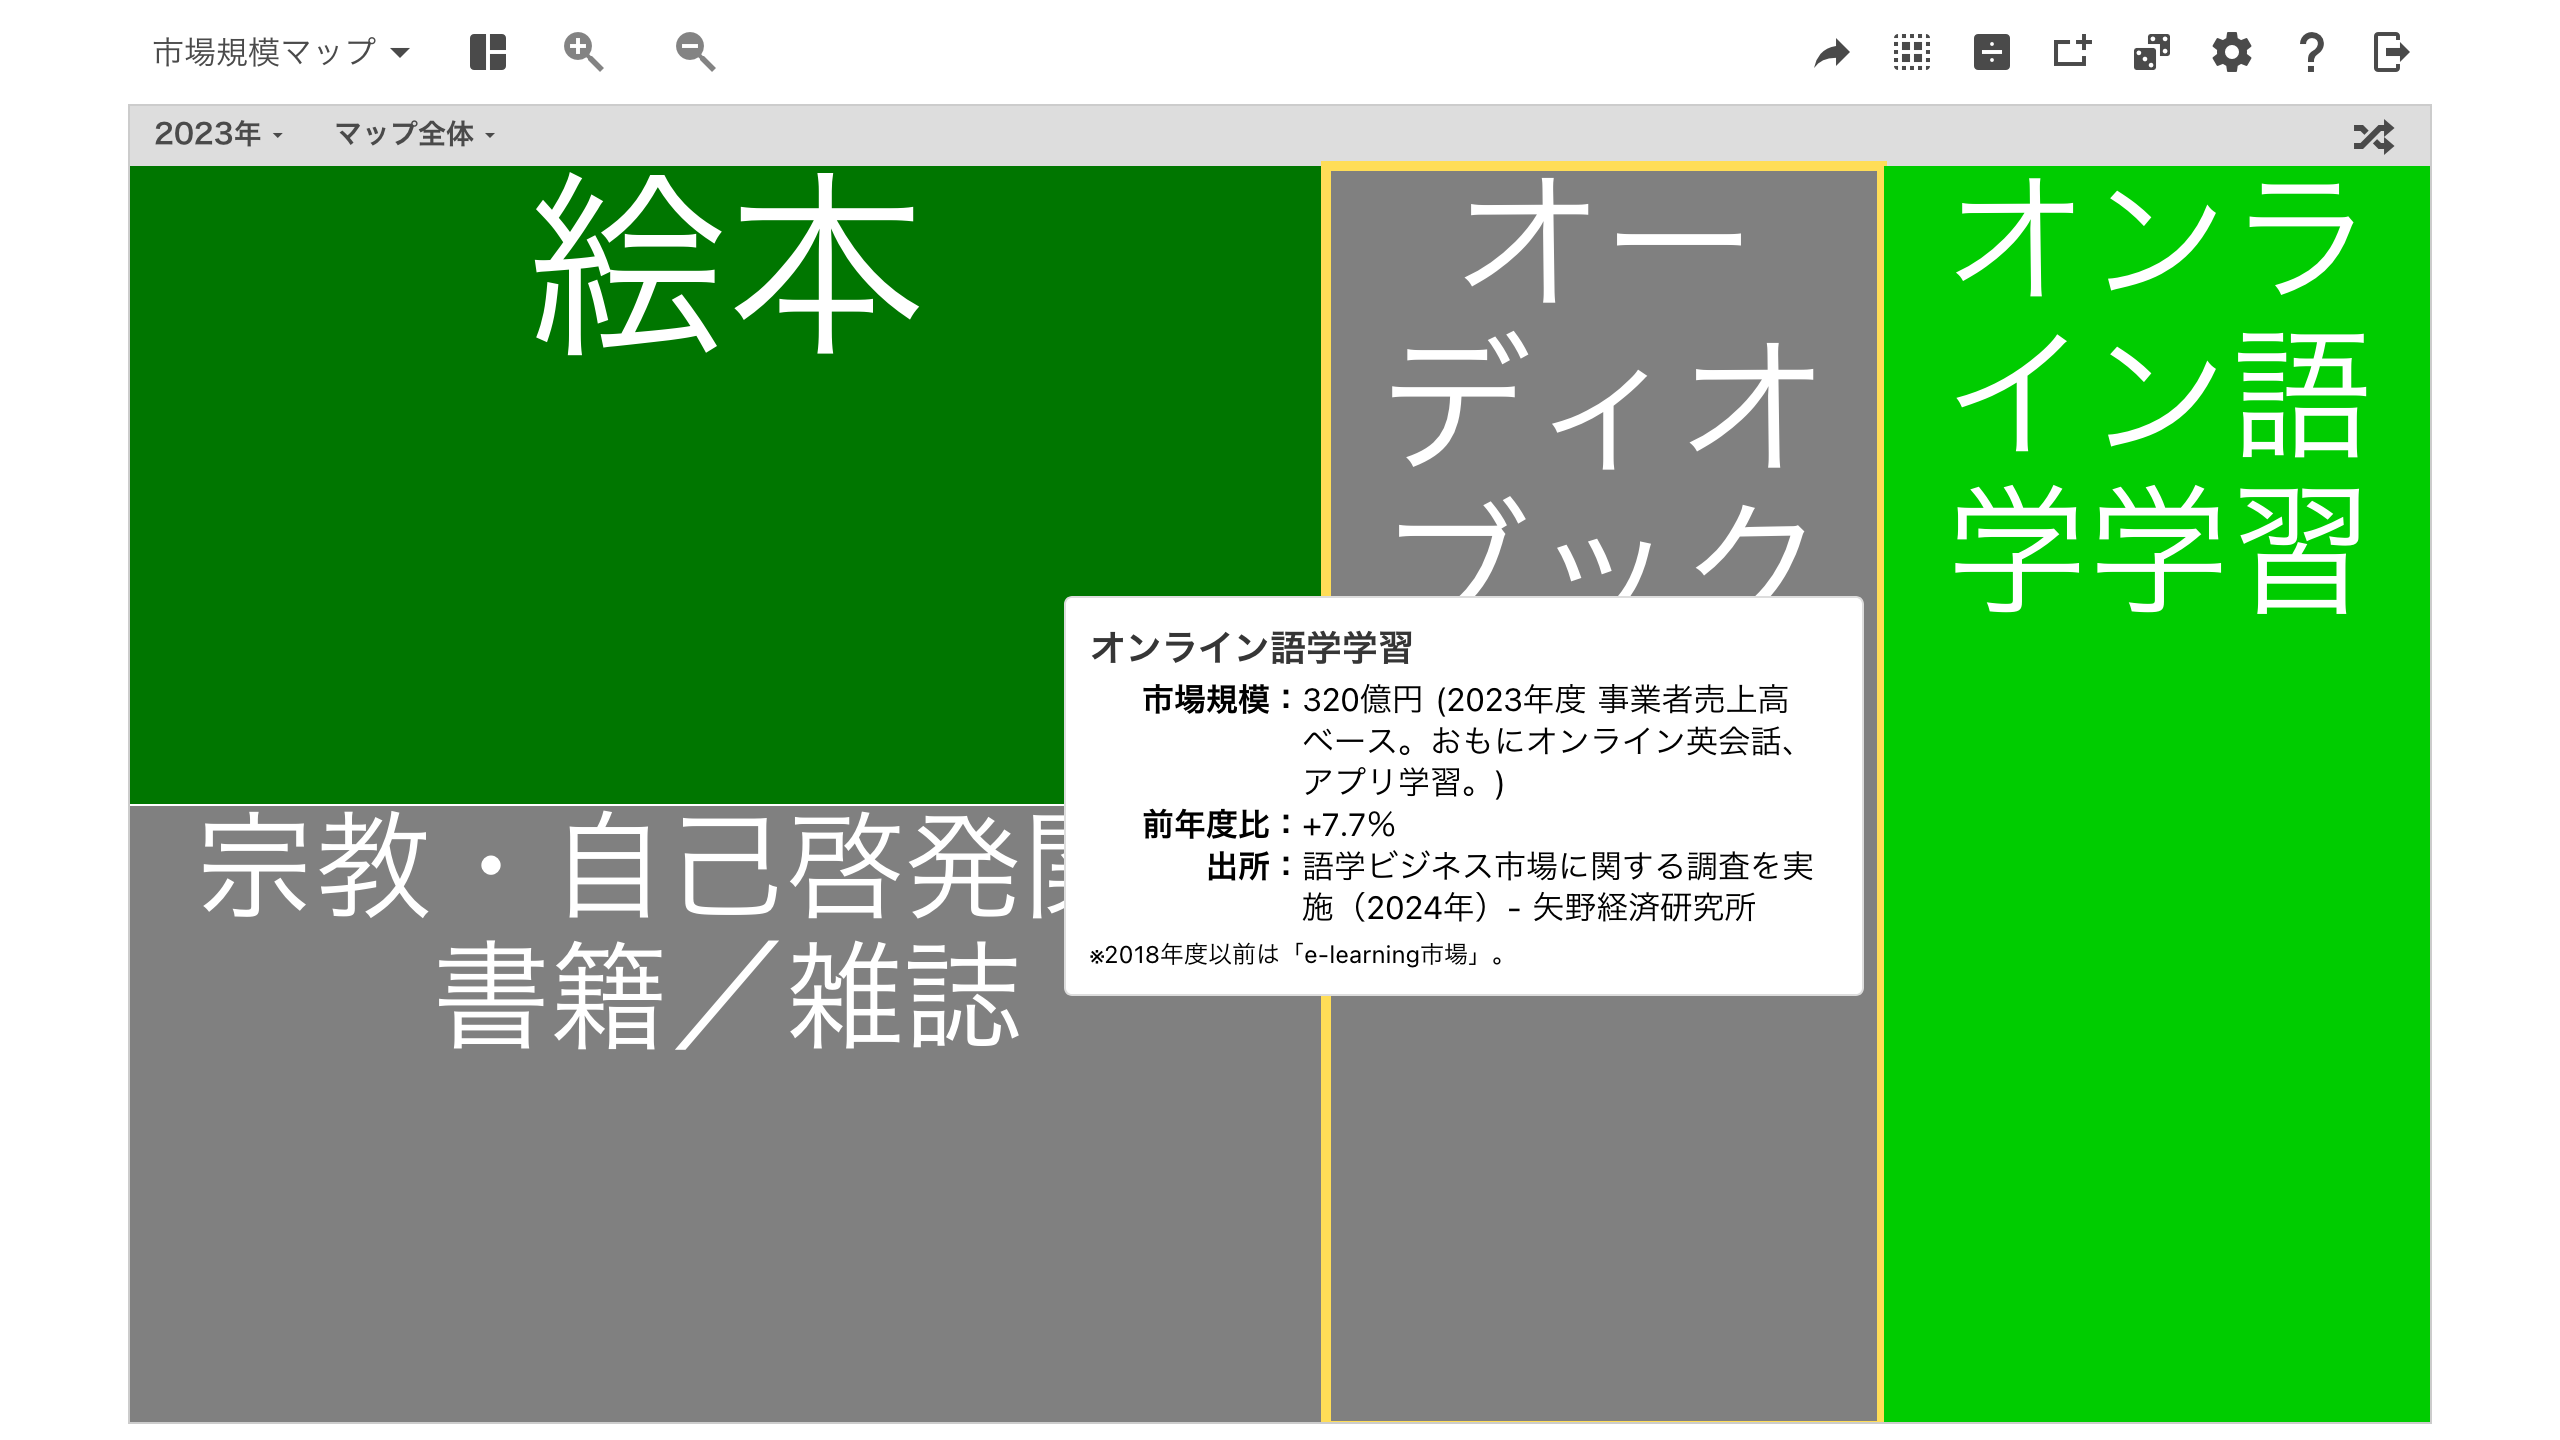This screenshot has width=2560, height=1440.
Task: Click the ※2018年度以前は footnote text
Action: 1297,955
